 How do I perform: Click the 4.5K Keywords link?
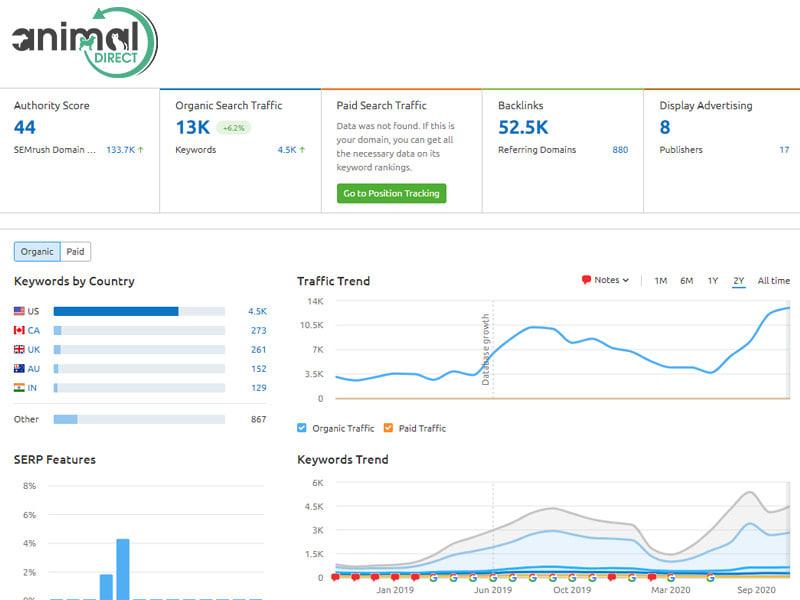coord(288,150)
